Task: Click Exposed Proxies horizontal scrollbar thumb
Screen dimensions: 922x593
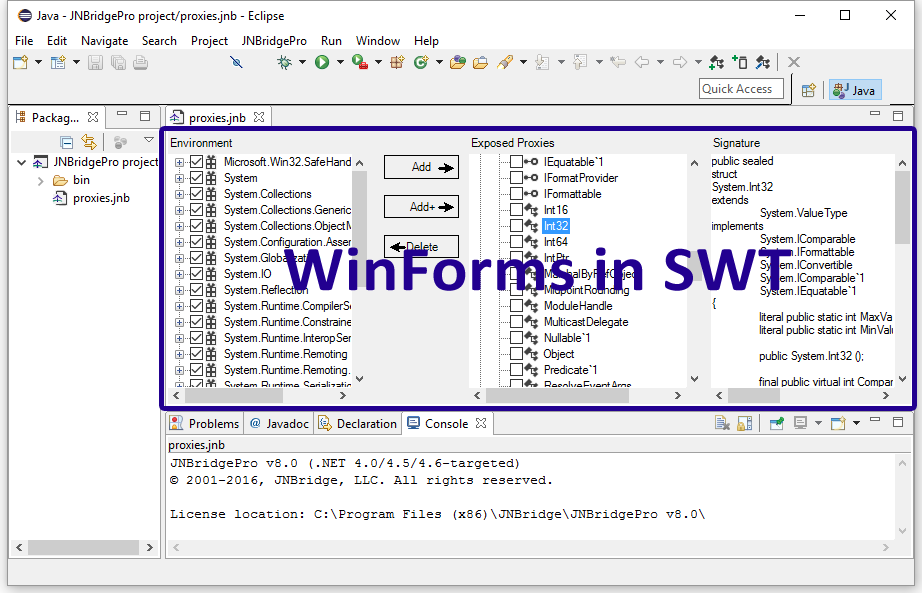Action: 557,396
